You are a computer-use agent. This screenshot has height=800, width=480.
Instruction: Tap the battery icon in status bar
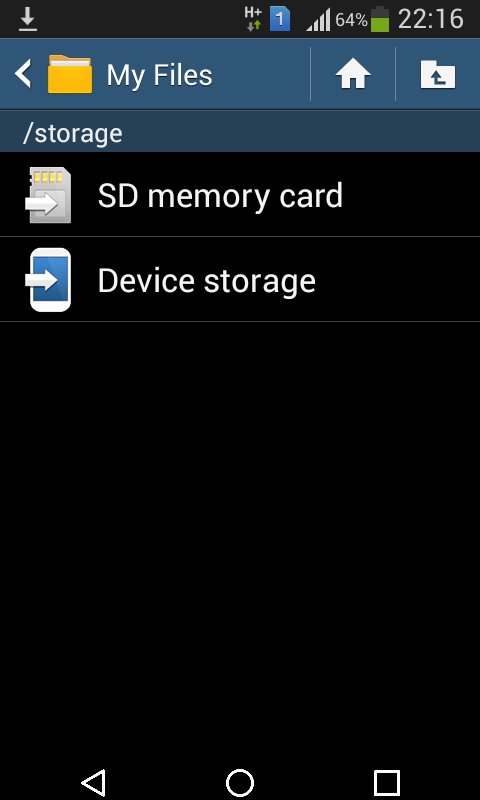(380, 19)
